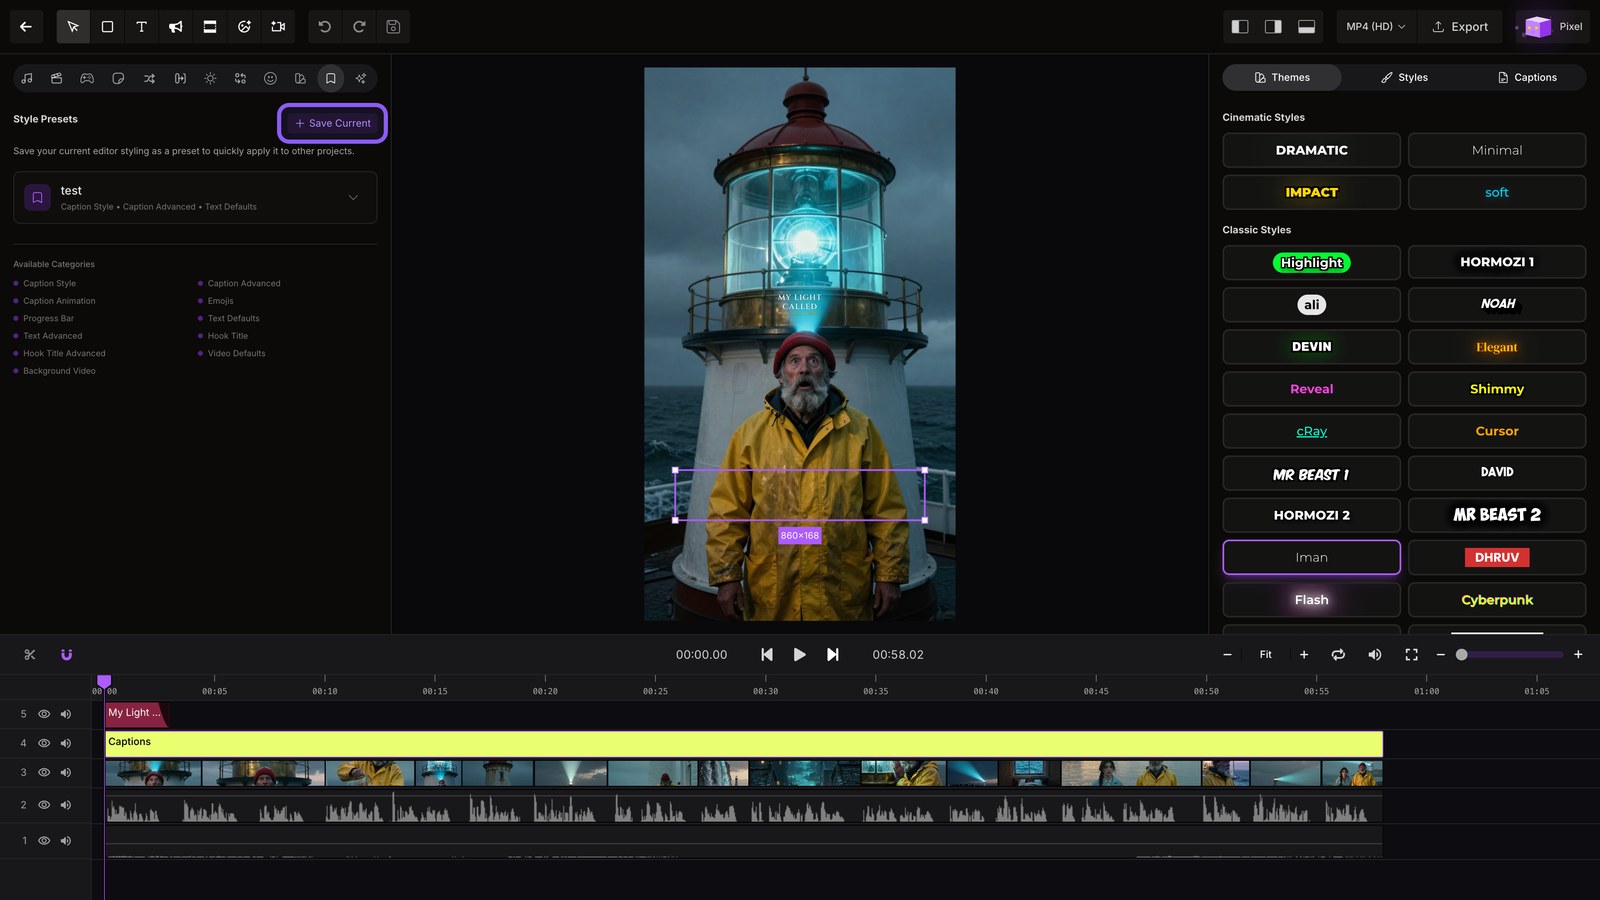1600x900 pixels.
Task: Open the MP4 (HD) format dropdown
Action: pyautogui.click(x=1375, y=27)
